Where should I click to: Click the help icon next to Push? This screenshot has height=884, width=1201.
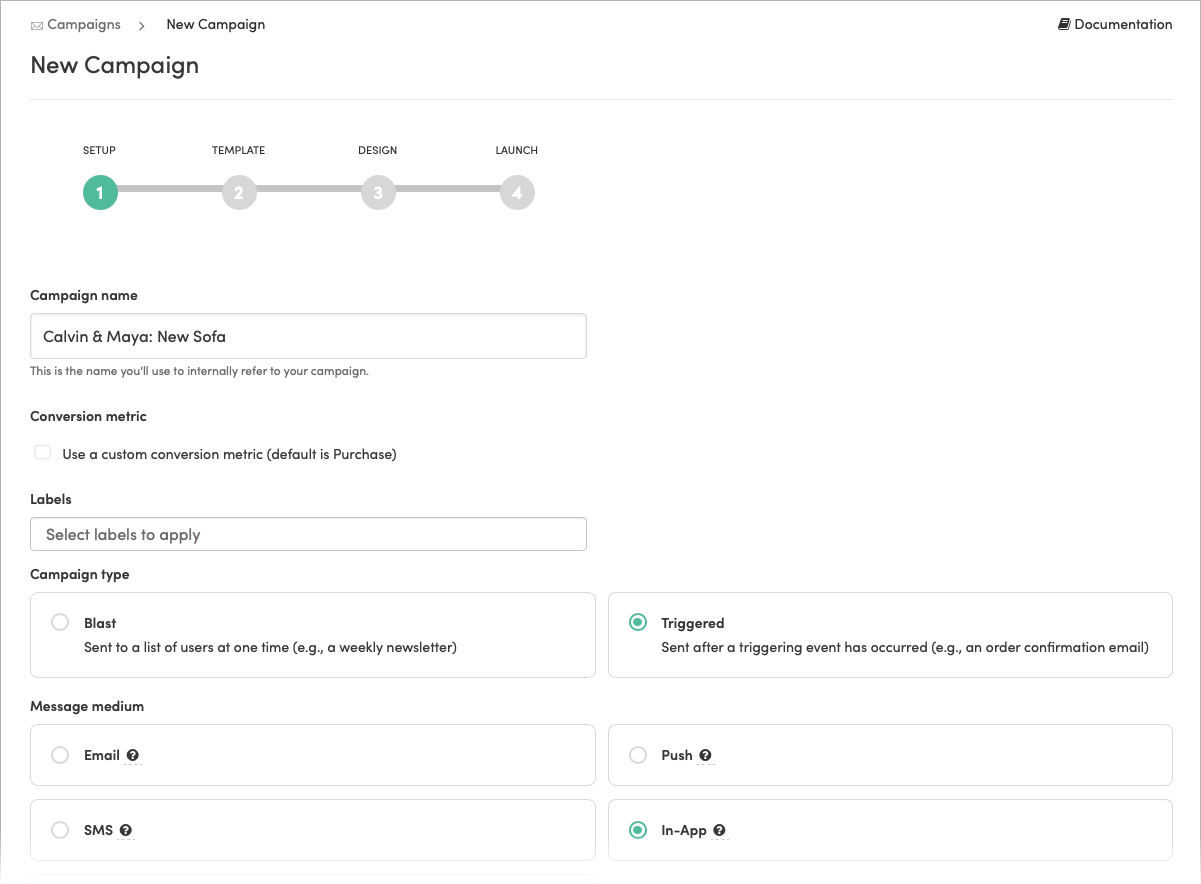[x=705, y=756]
